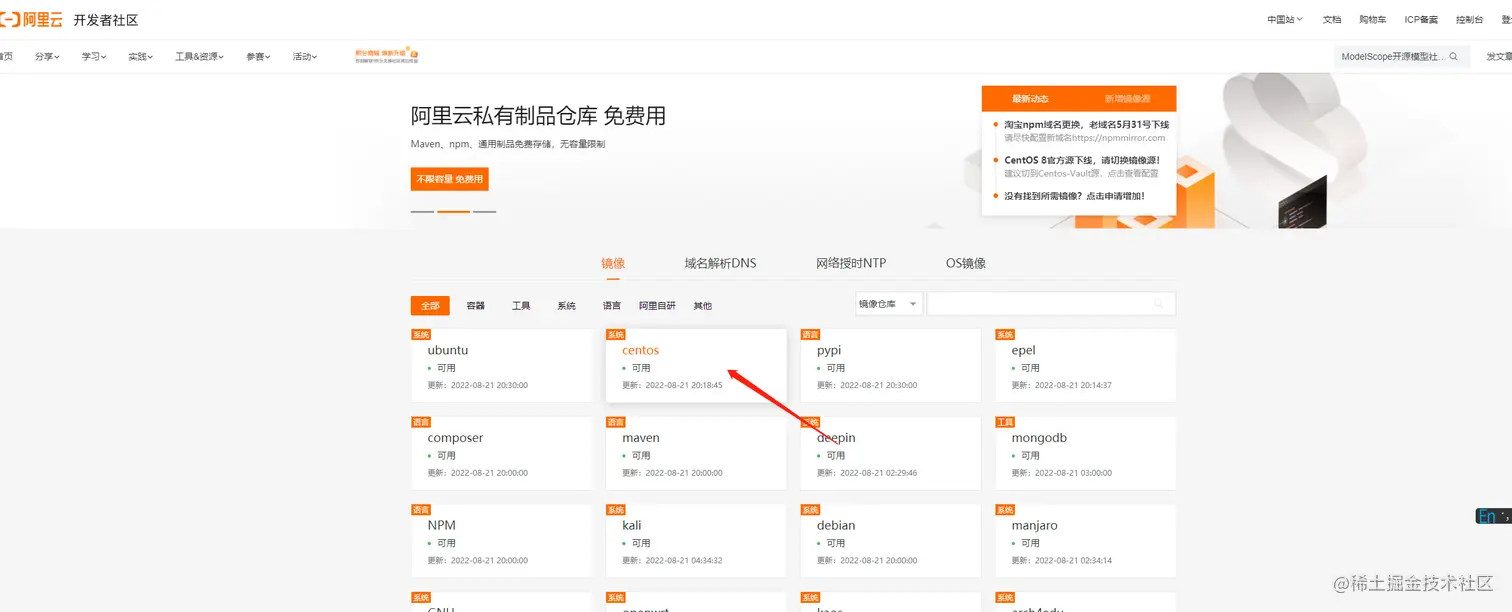Click the magnifier icon in top search box
Image resolution: width=1512 pixels, height=612 pixels.
tap(1454, 57)
